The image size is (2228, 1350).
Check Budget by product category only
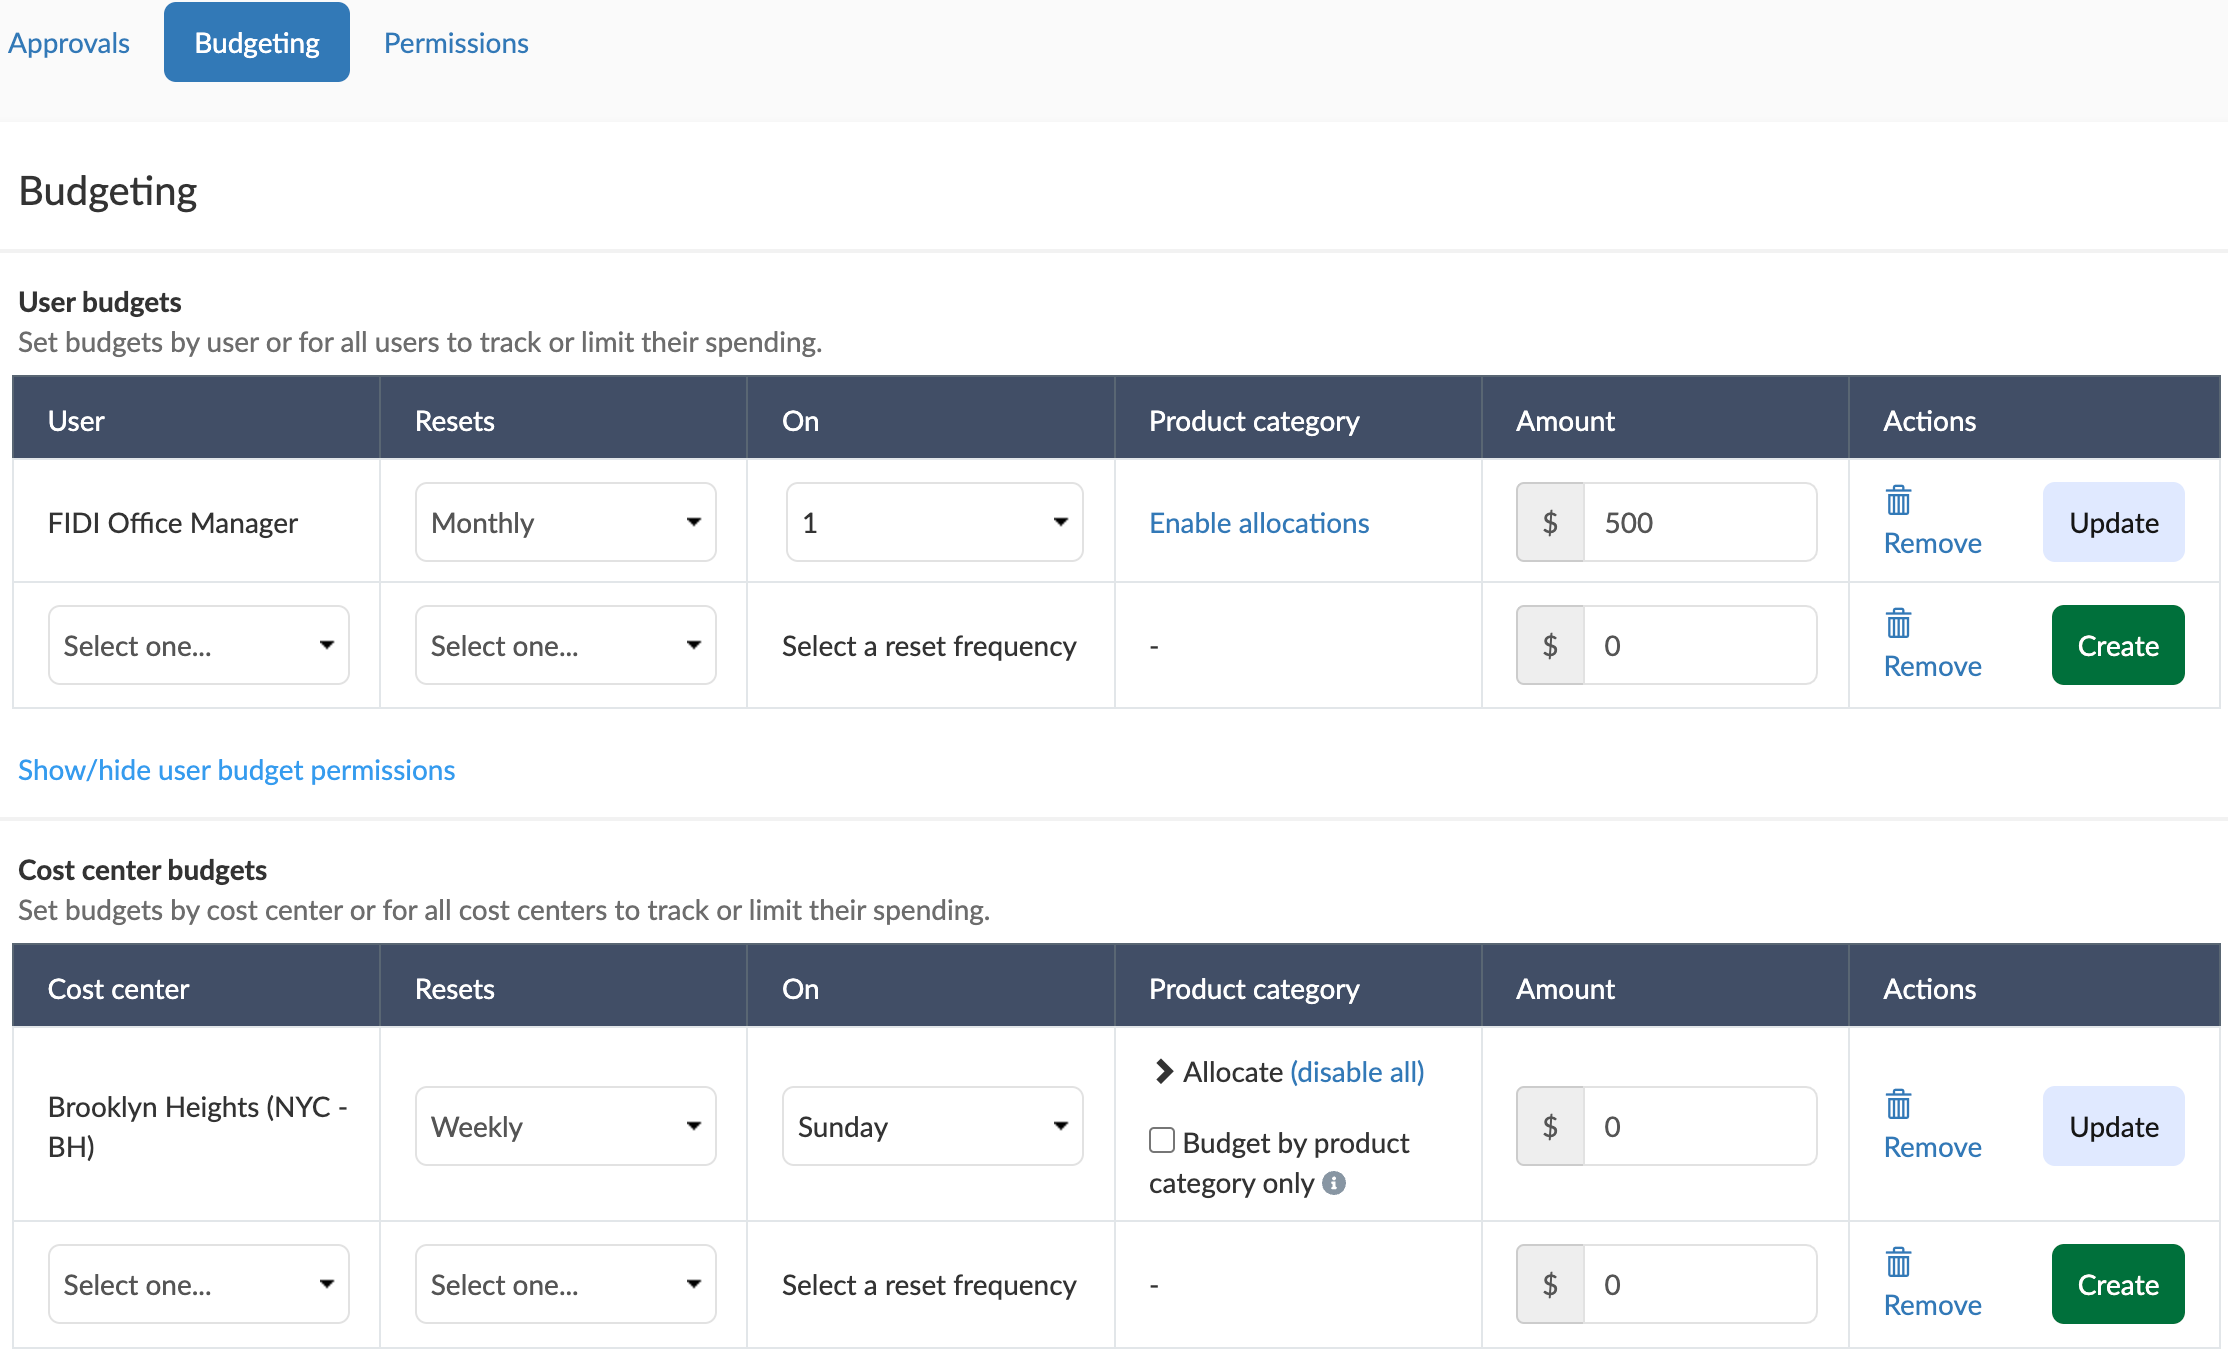pyautogui.click(x=1162, y=1140)
